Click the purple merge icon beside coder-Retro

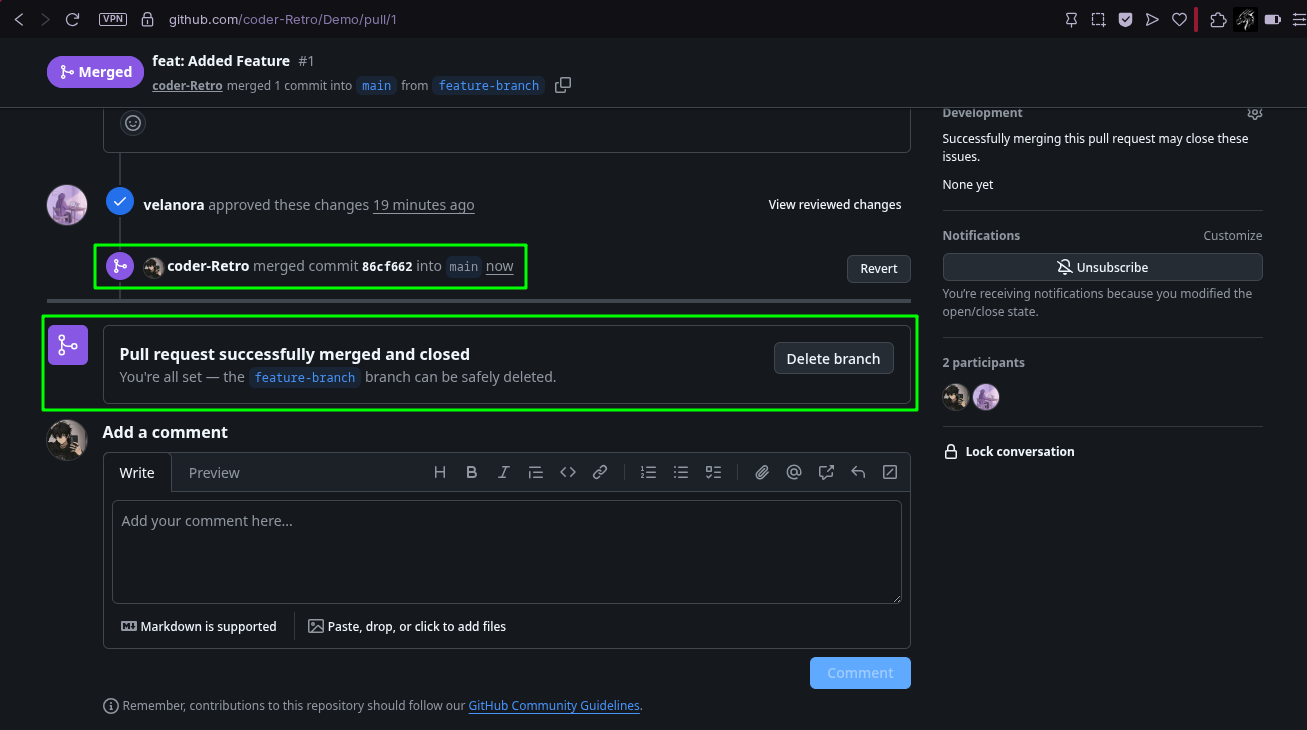coord(120,266)
